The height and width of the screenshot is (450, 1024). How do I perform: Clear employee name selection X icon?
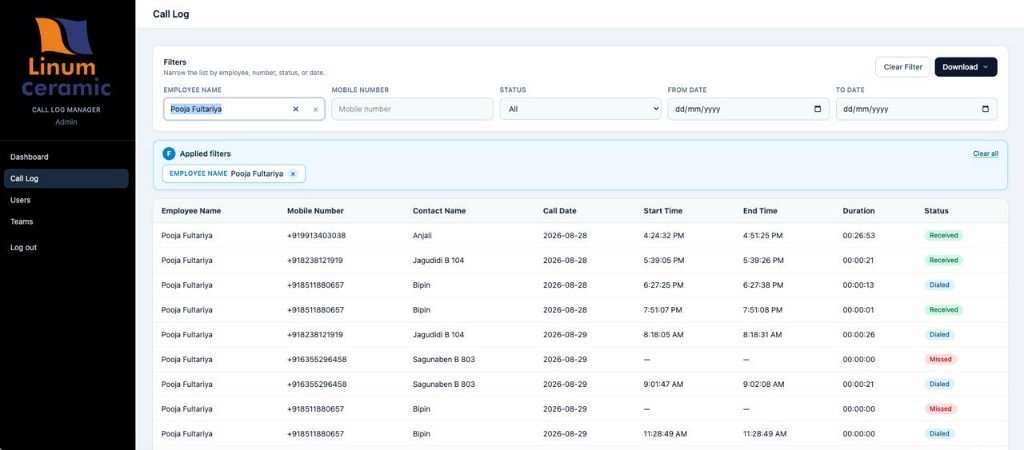click(295, 109)
